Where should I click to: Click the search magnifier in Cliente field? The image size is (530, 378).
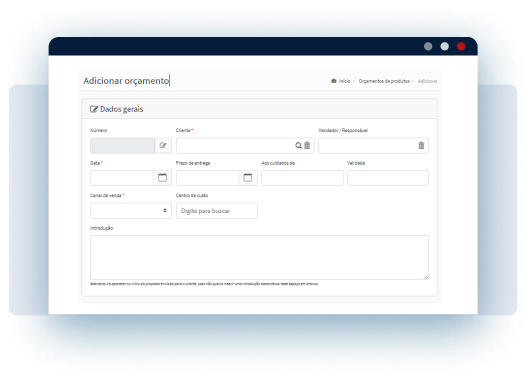pos(298,145)
